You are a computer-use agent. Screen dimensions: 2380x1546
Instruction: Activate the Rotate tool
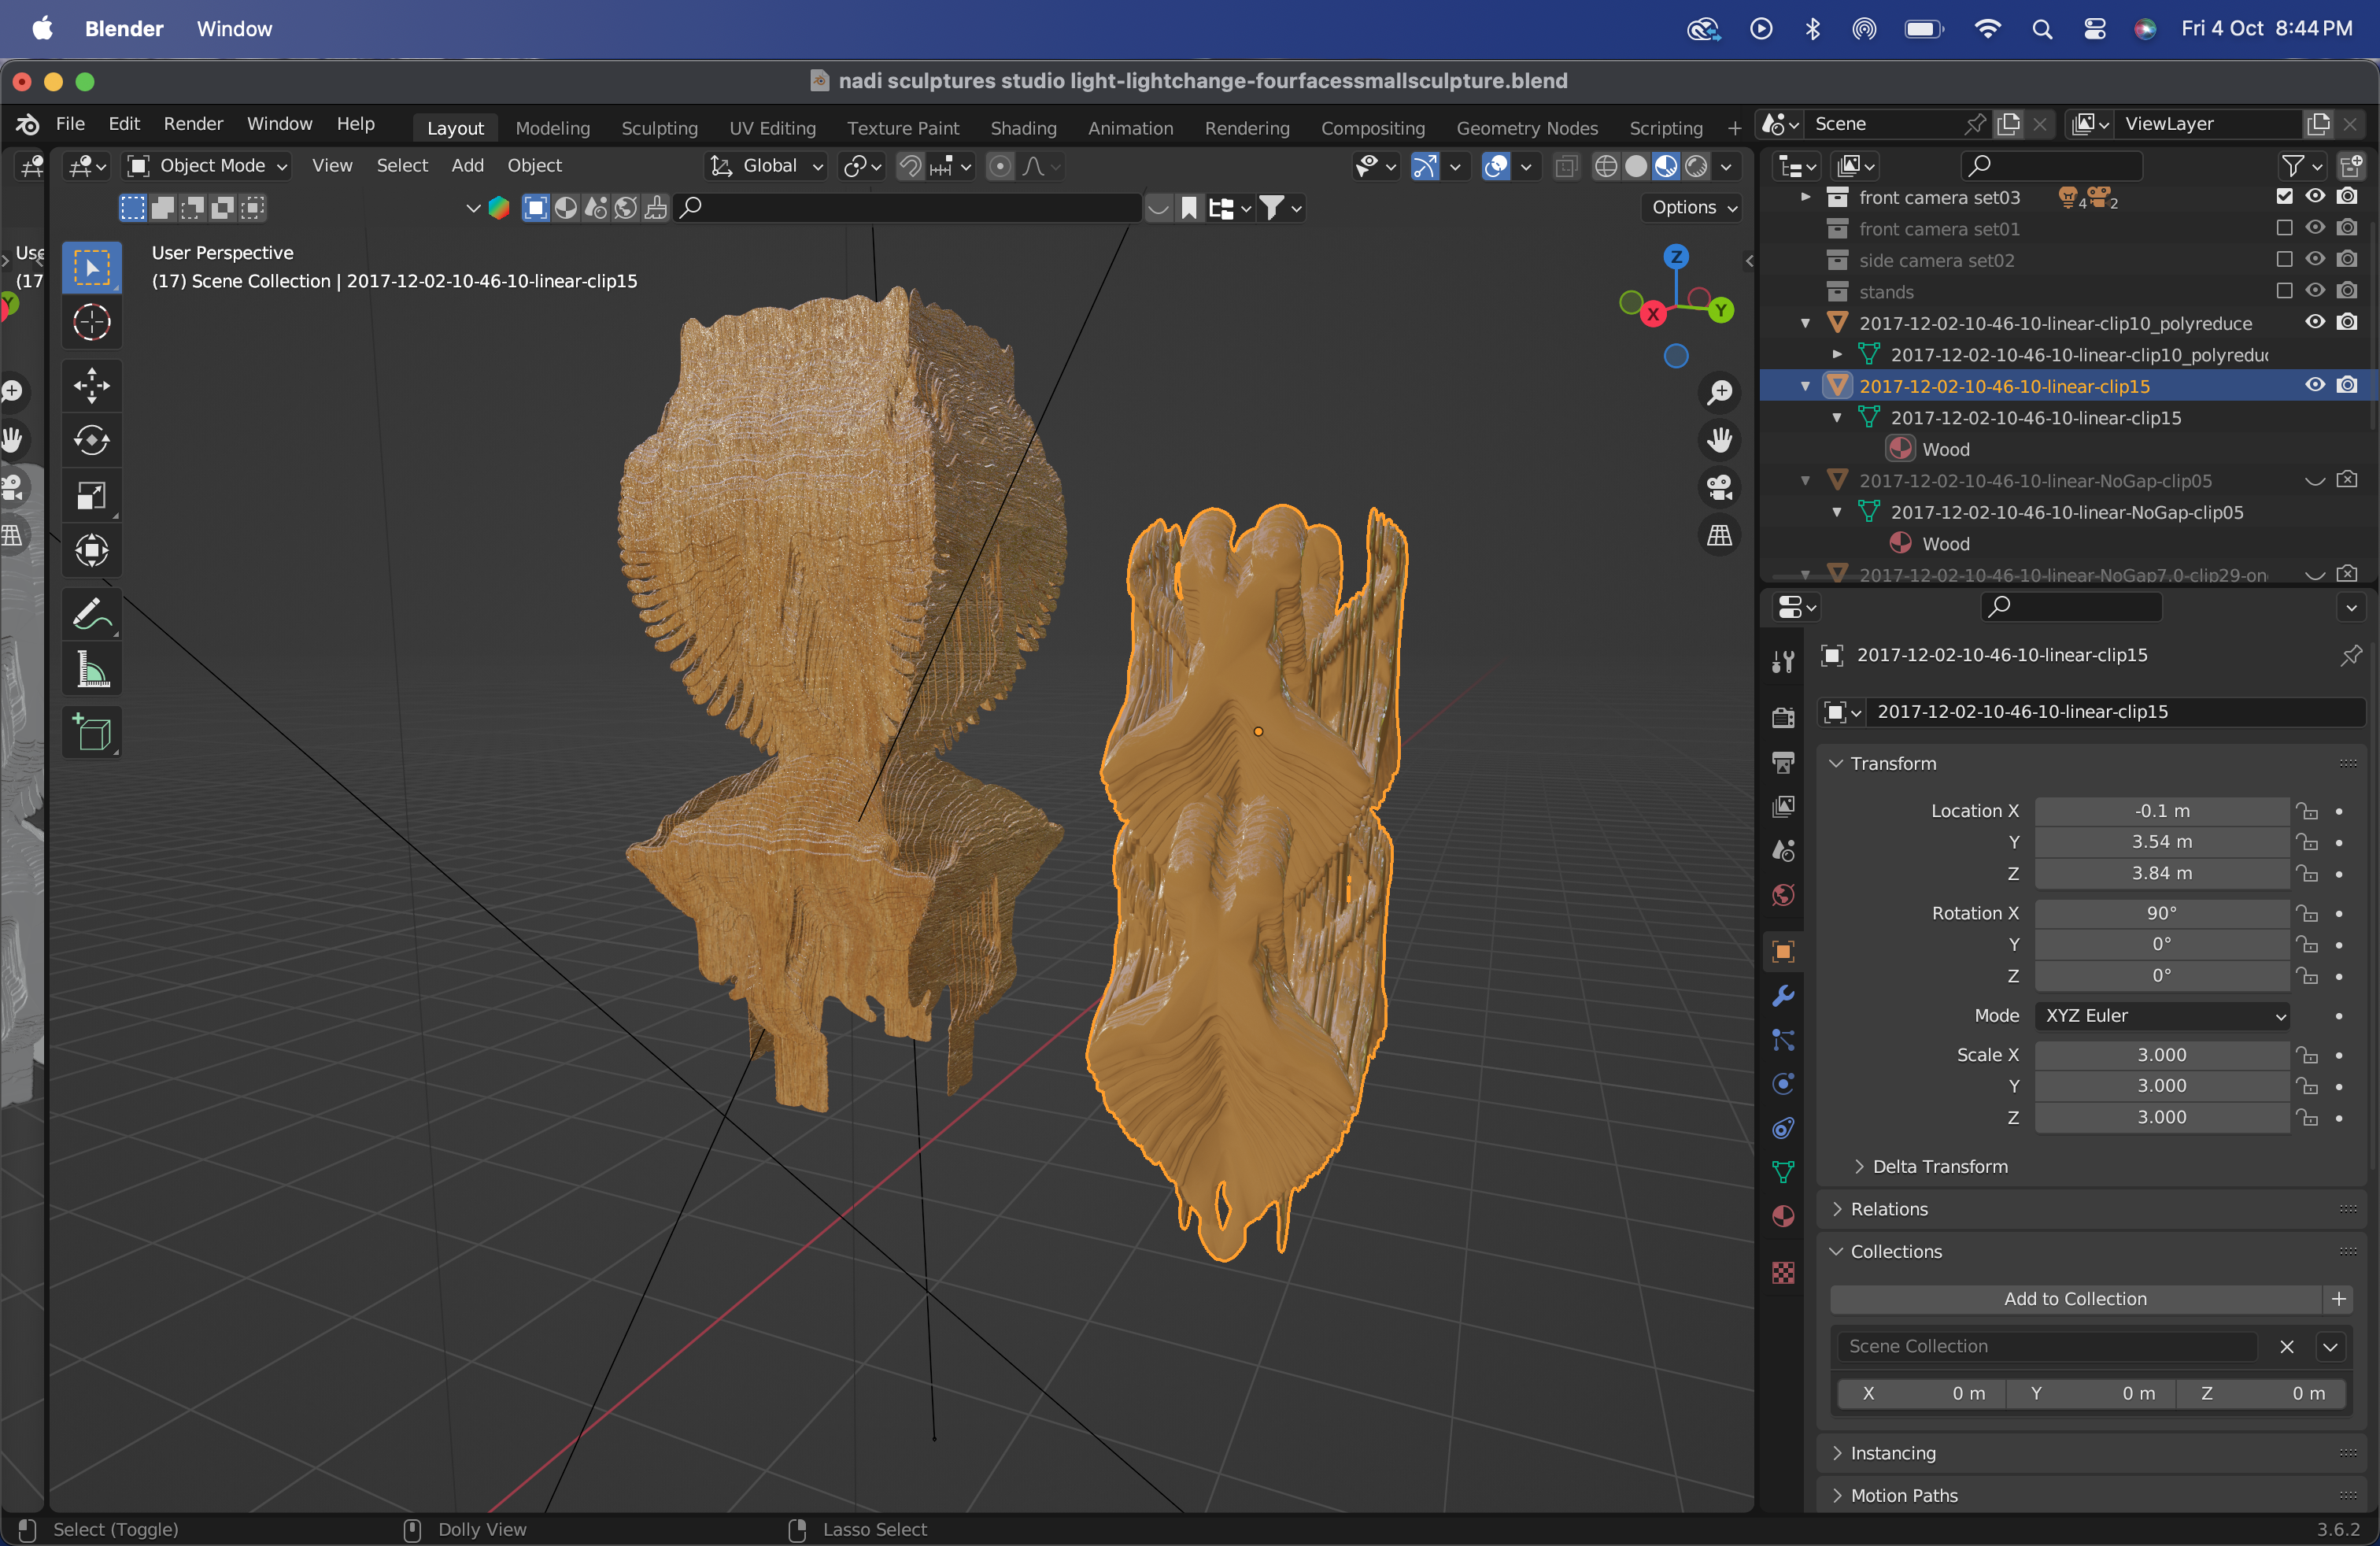click(x=92, y=441)
